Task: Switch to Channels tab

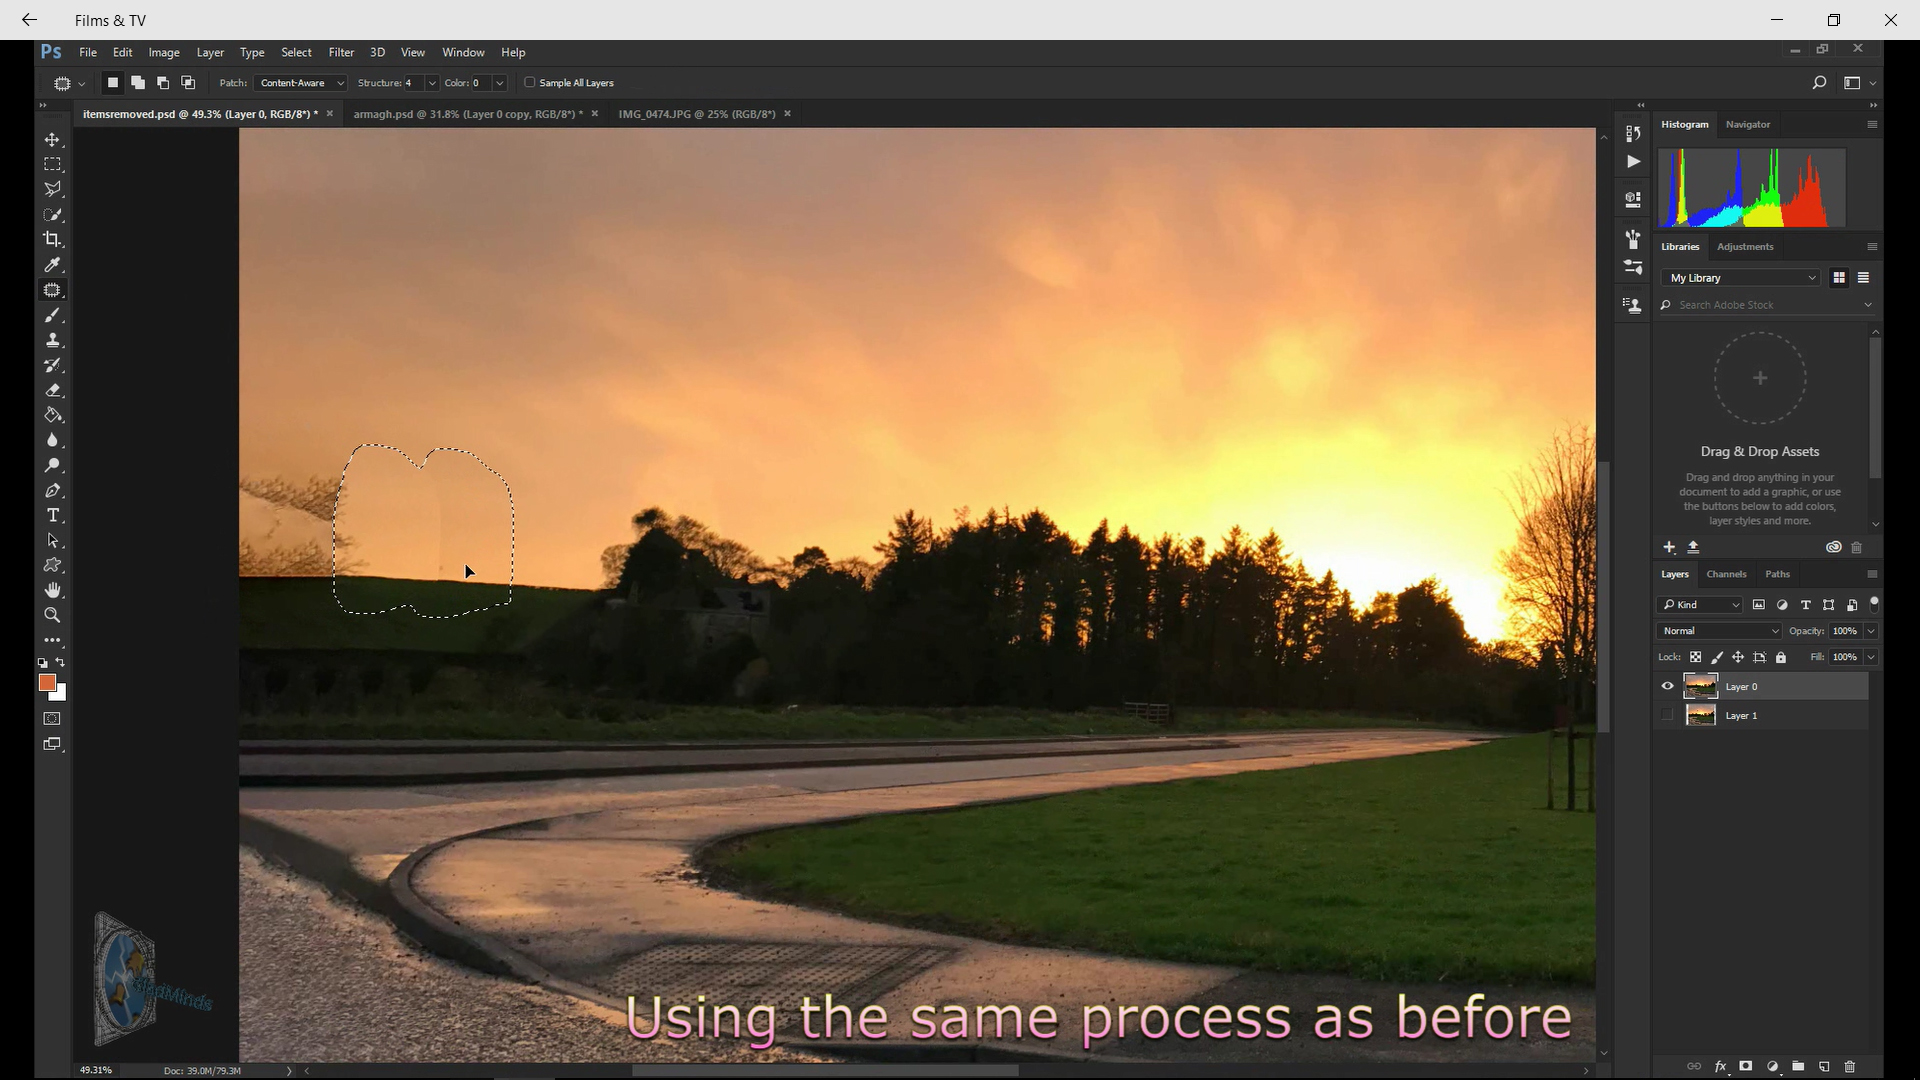Action: tap(1724, 574)
